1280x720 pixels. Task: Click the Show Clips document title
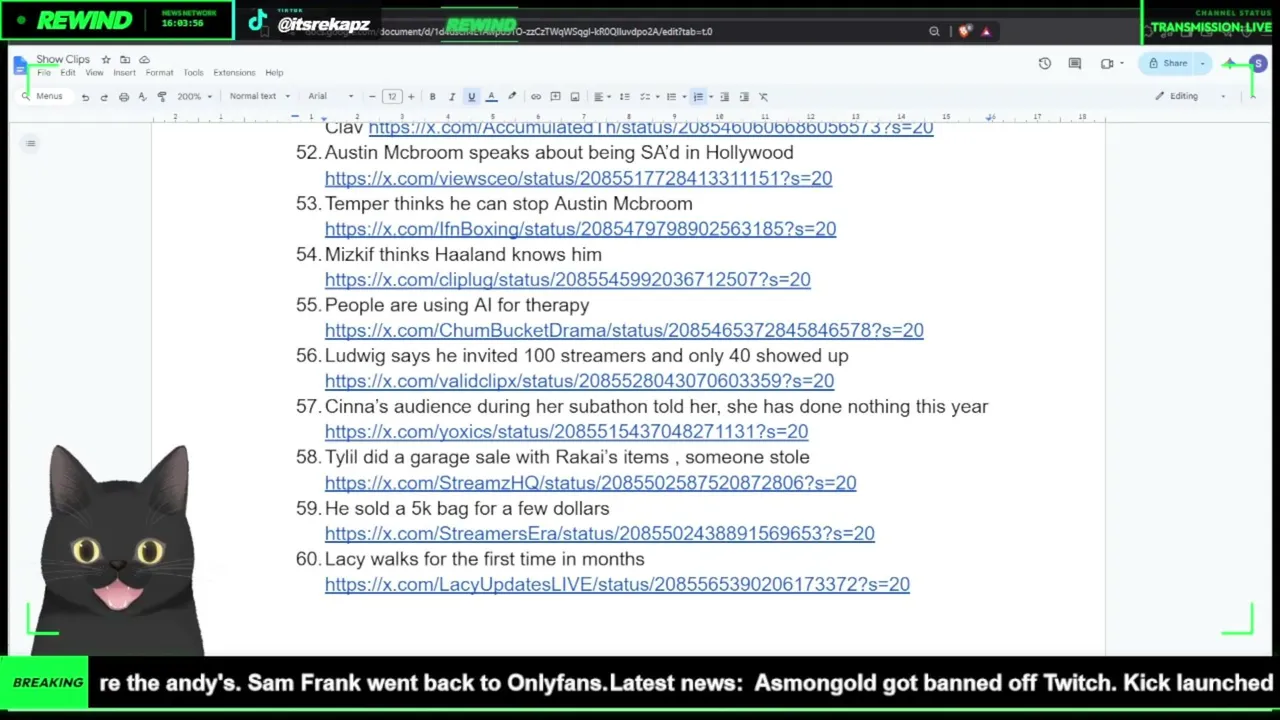[x=63, y=60]
